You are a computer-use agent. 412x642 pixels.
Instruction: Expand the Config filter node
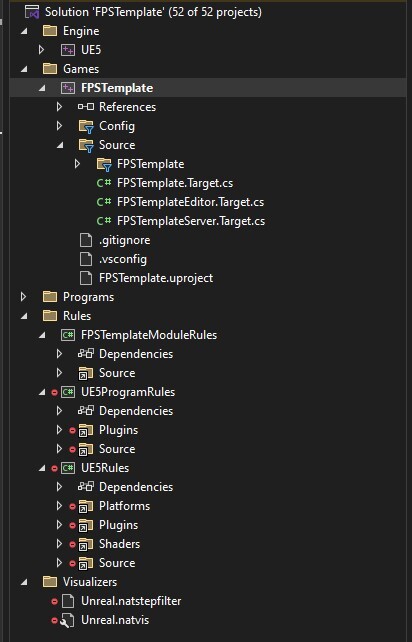(59, 126)
